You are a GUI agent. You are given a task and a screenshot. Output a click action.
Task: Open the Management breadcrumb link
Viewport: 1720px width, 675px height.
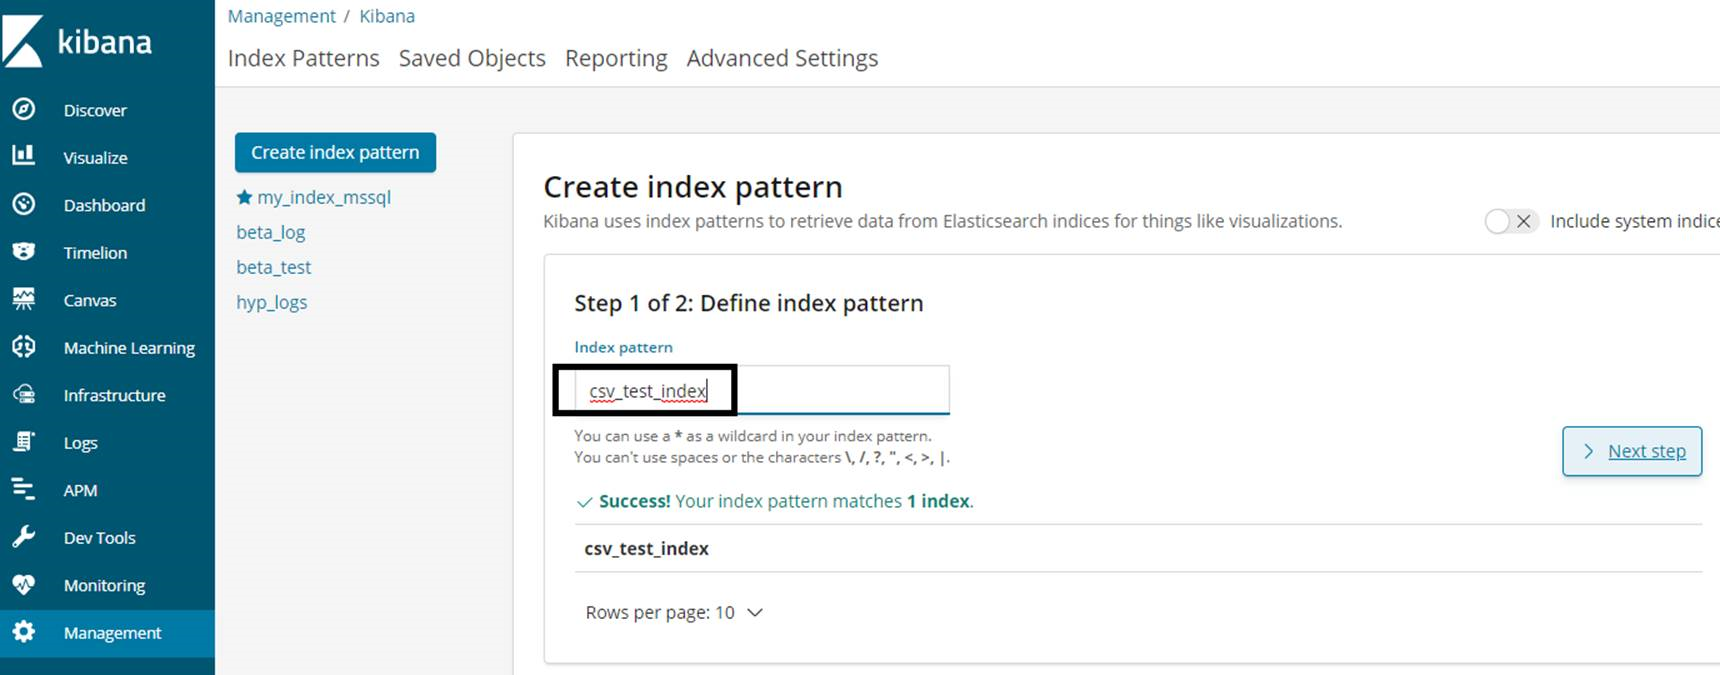tap(282, 16)
